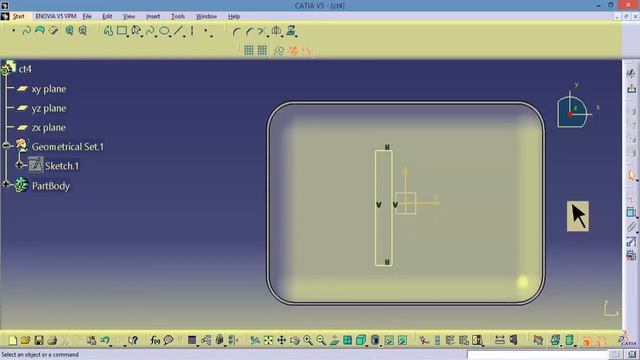Expand Sketch.1 node in tree
640x360 pixels.
(x=19, y=165)
